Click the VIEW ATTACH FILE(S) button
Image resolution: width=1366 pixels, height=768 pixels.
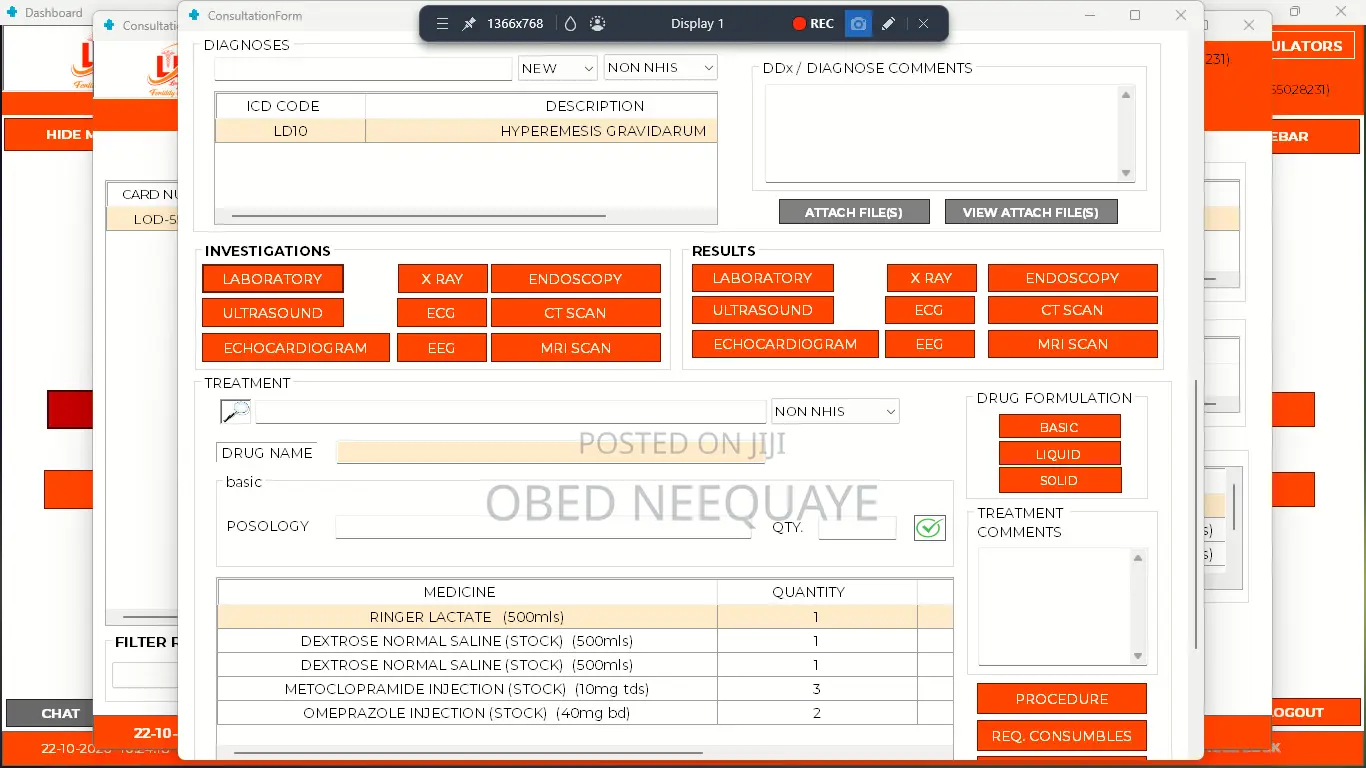tap(1031, 212)
